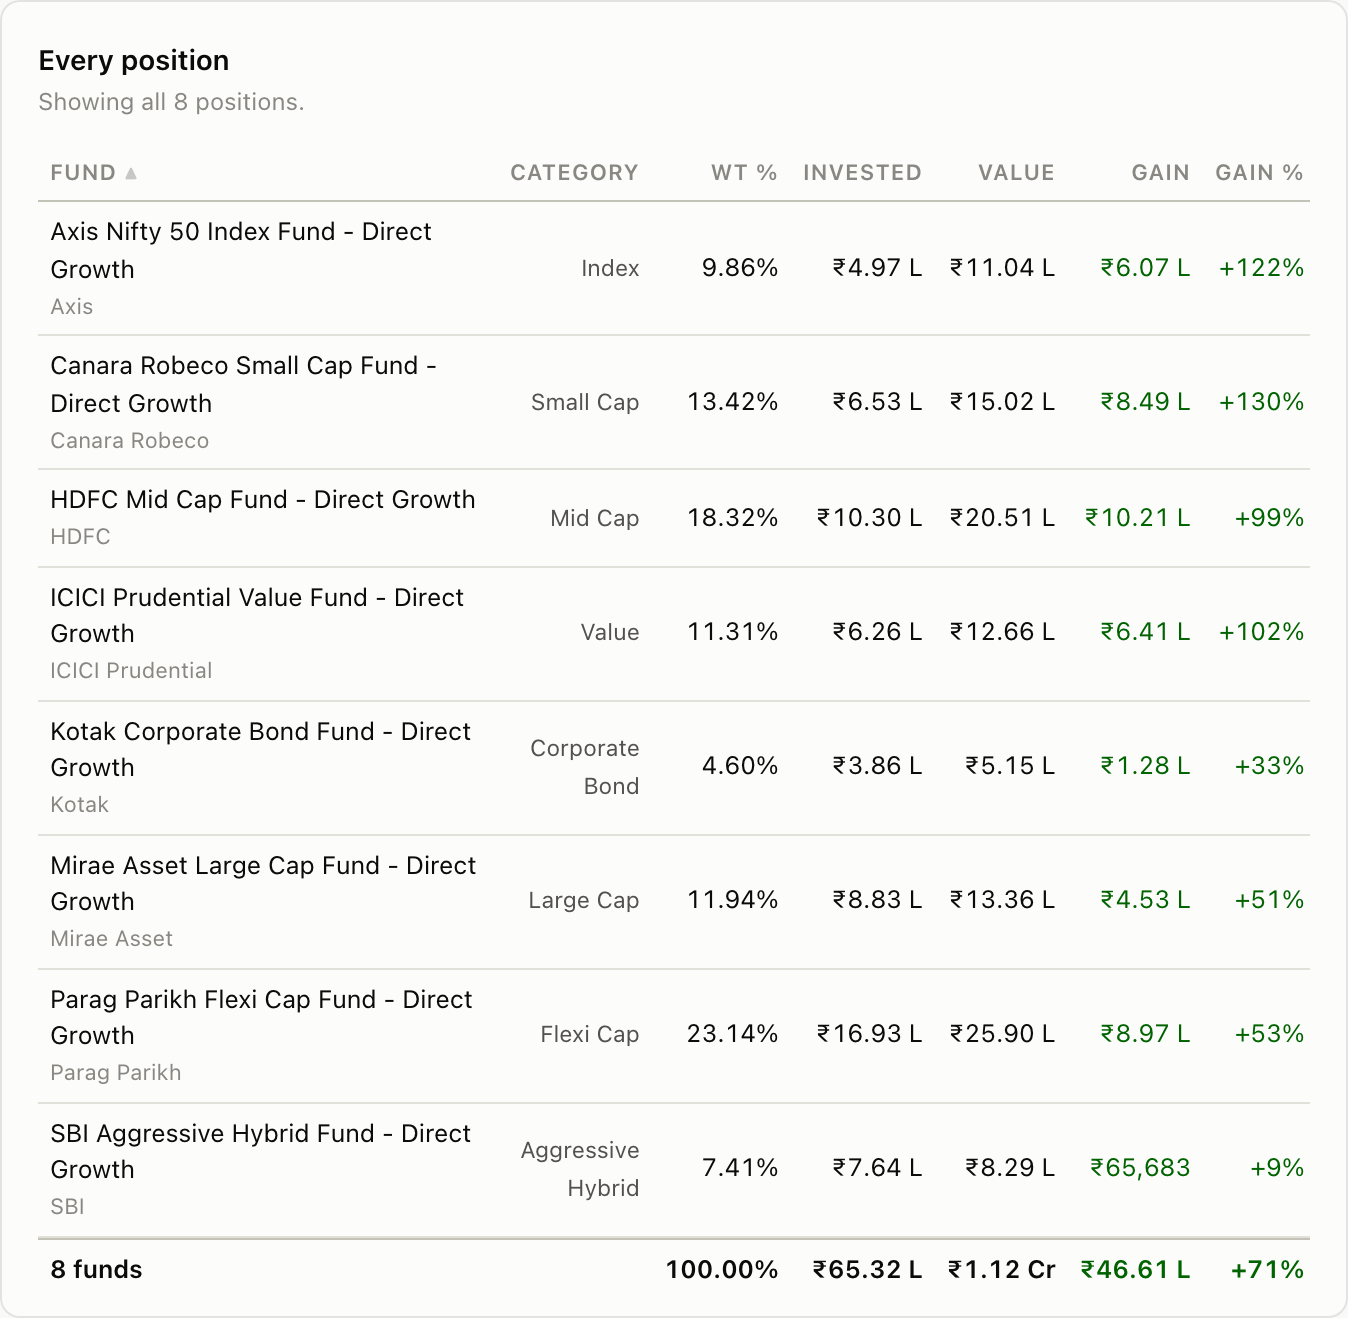Select Mirae Asset Large Cap Fund name
This screenshot has height=1318, width=1348.
coord(263,883)
